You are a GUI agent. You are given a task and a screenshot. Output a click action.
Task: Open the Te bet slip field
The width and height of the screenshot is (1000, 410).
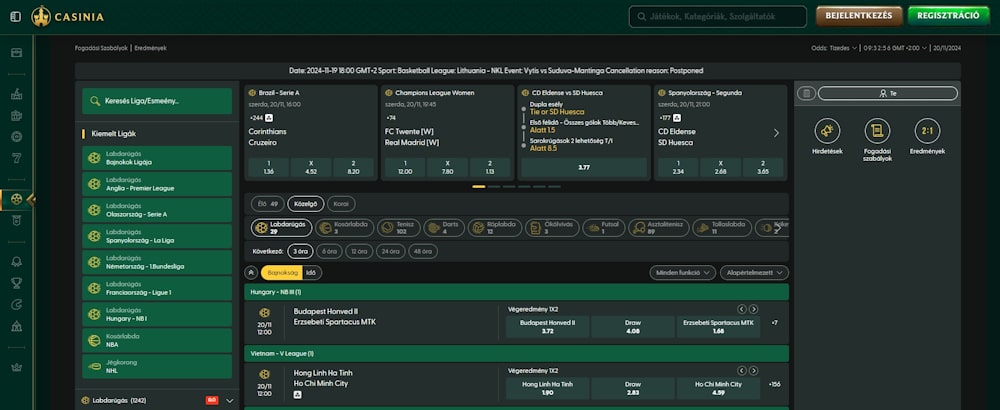(888, 94)
